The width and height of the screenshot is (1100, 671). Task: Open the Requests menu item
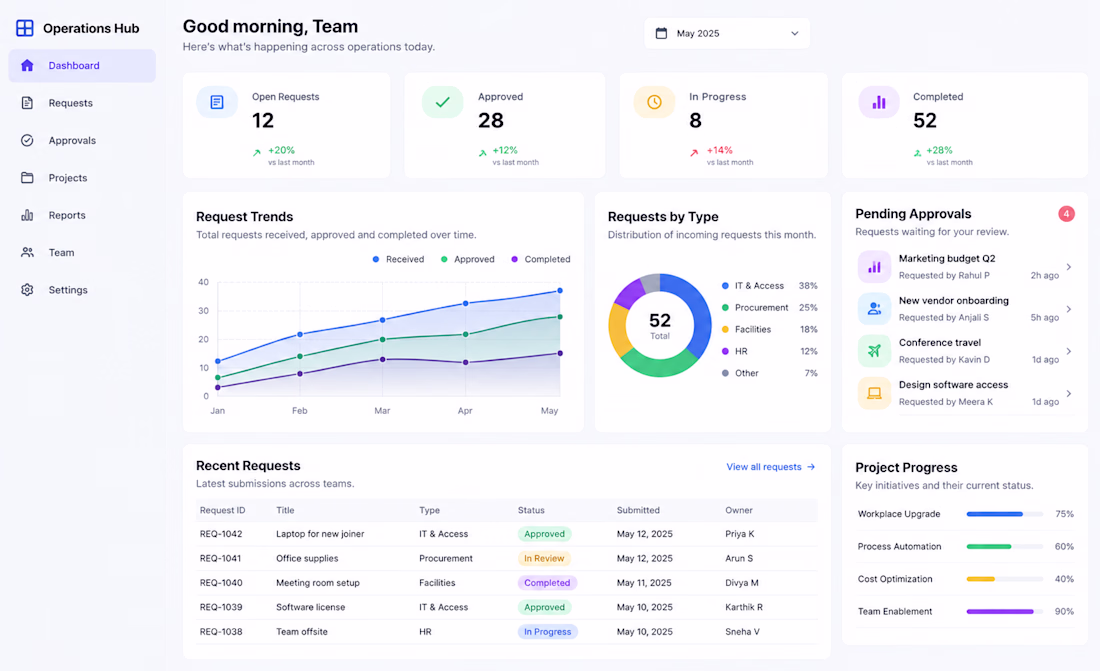[82, 103]
